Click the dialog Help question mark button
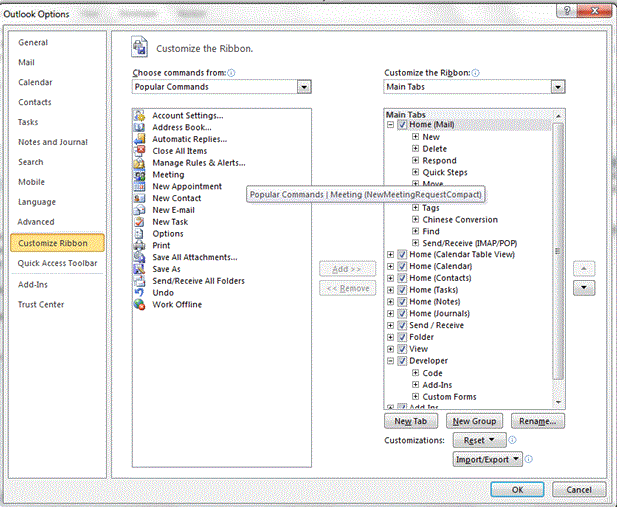This screenshot has height=507, width=617. pyautogui.click(x=566, y=11)
